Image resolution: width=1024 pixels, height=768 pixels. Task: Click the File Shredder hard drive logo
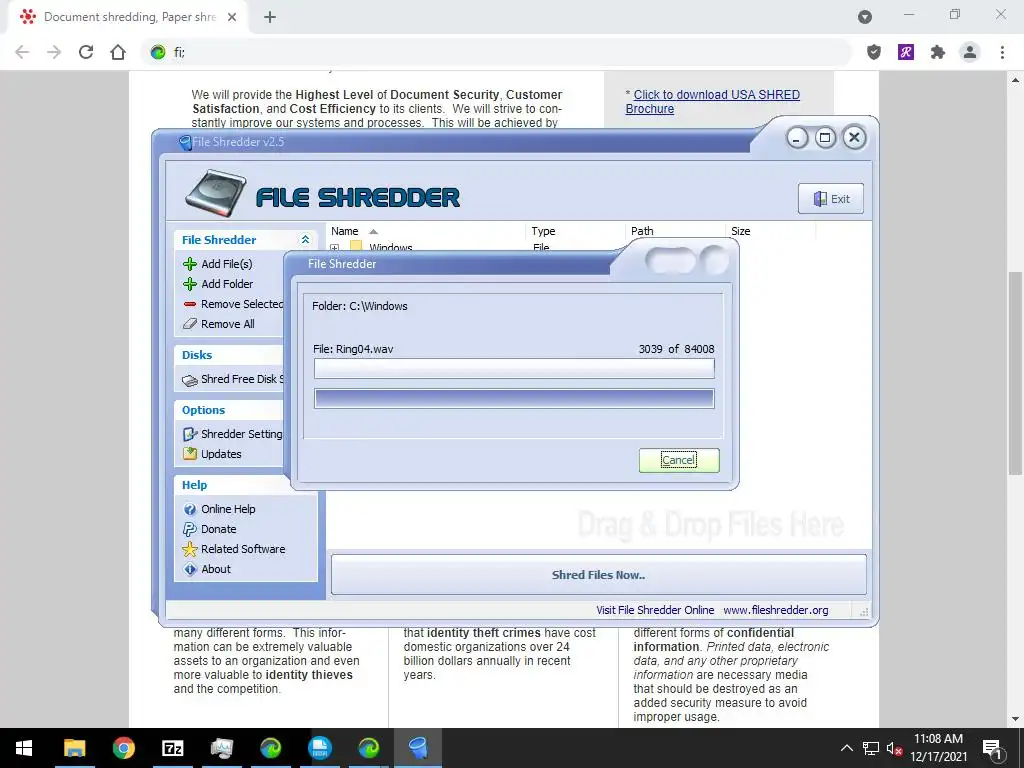click(216, 193)
